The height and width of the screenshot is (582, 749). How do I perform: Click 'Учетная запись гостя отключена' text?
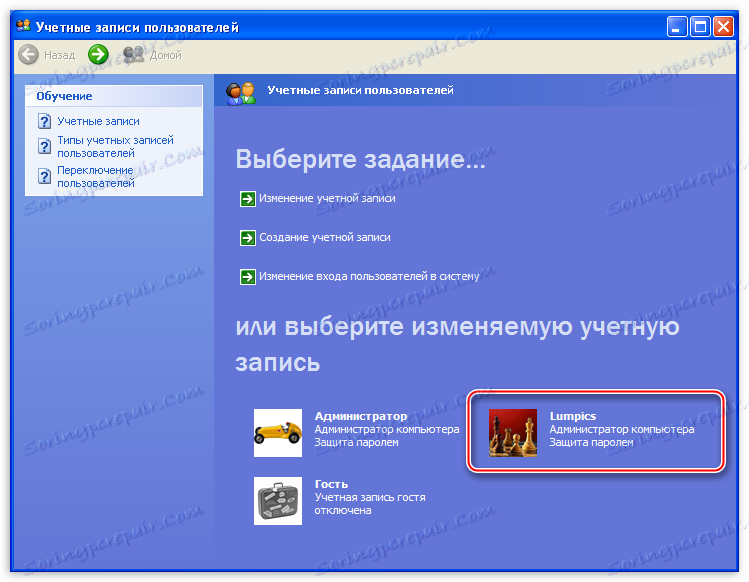pyautogui.click(x=370, y=504)
